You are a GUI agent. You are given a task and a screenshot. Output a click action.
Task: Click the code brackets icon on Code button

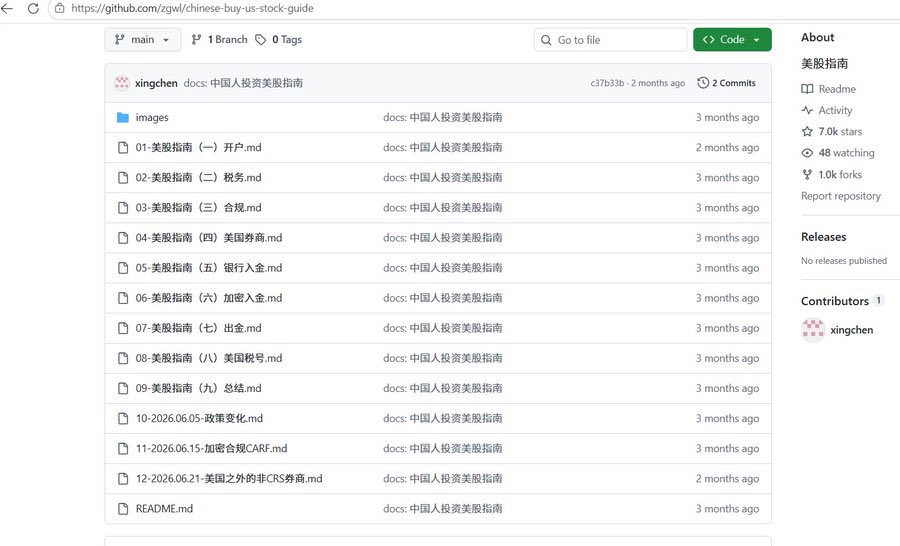tap(709, 40)
